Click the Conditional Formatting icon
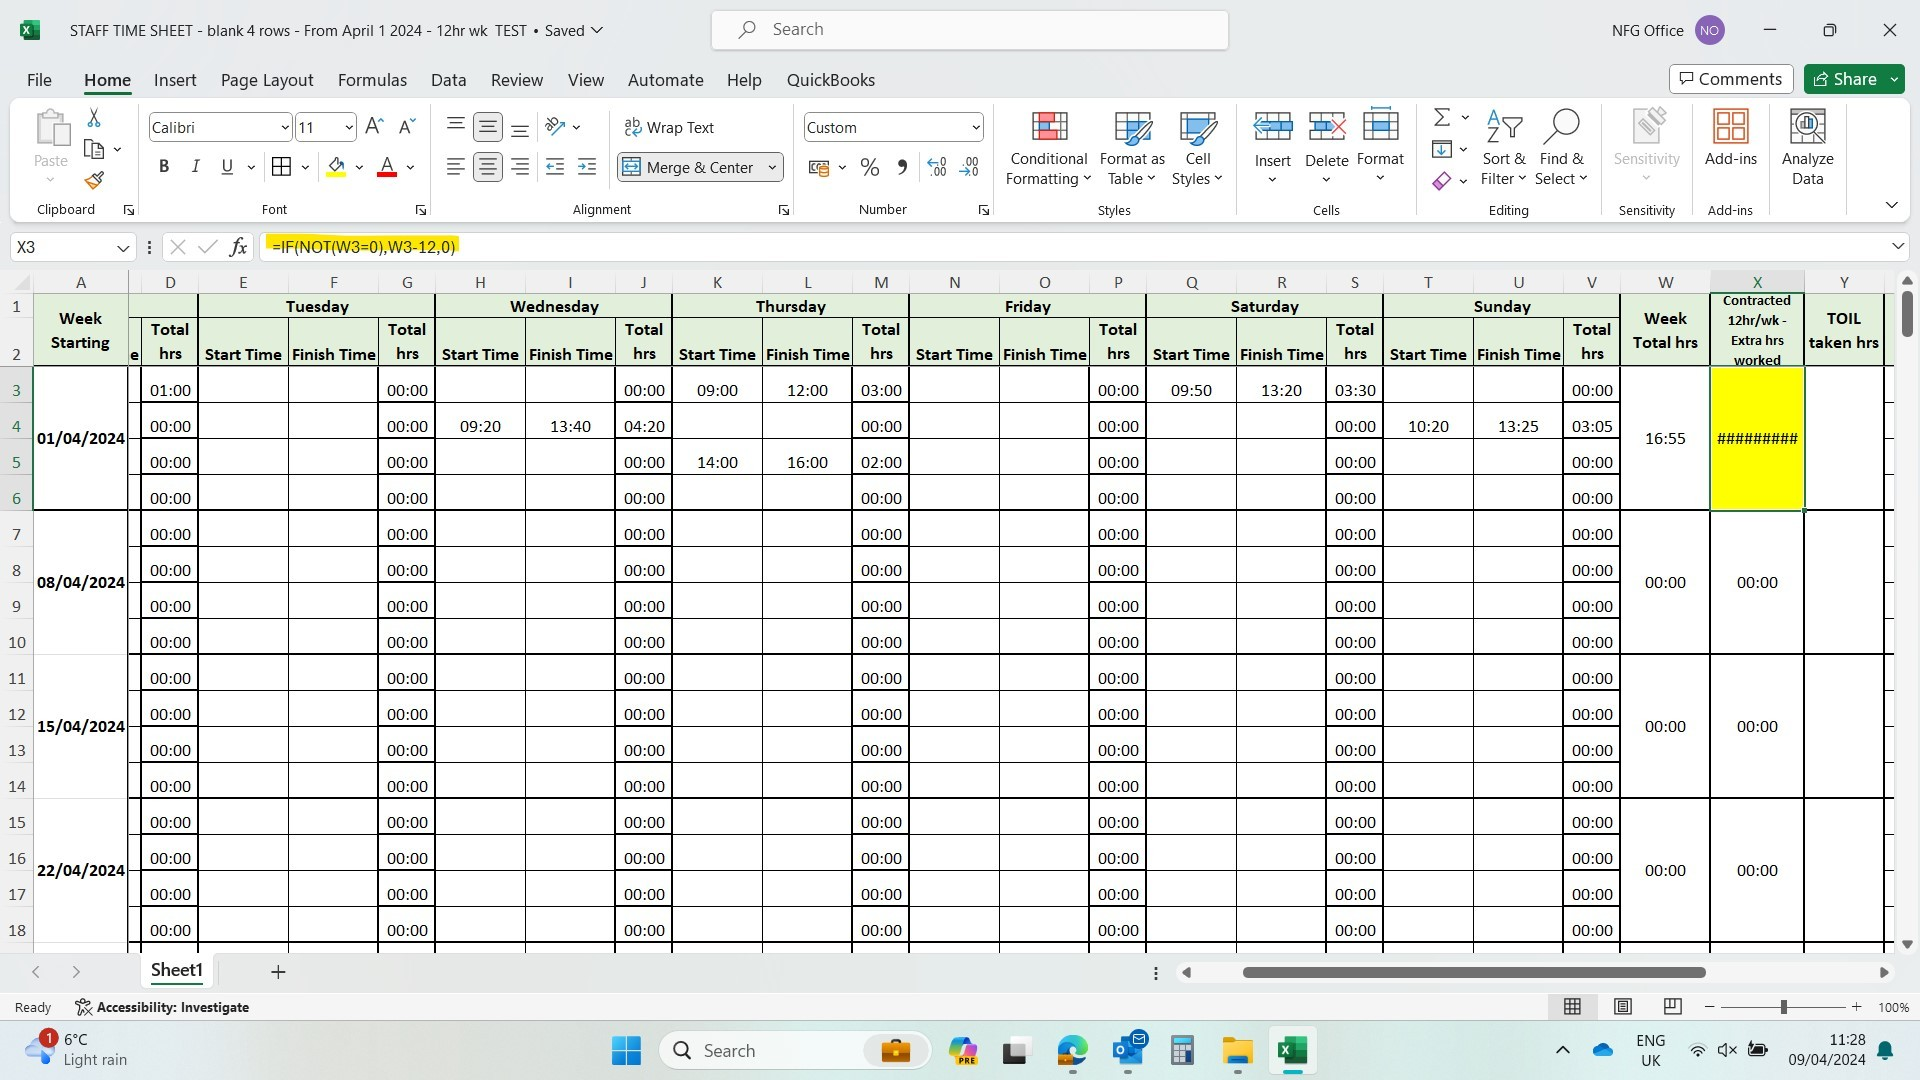Image resolution: width=1920 pixels, height=1080 pixels. pyautogui.click(x=1048, y=146)
